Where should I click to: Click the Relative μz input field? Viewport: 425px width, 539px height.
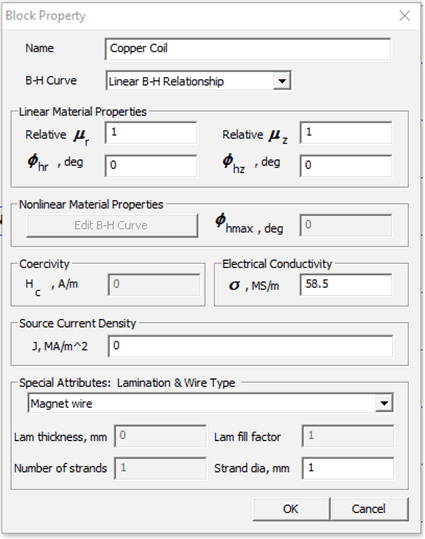click(x=346, y=132)
